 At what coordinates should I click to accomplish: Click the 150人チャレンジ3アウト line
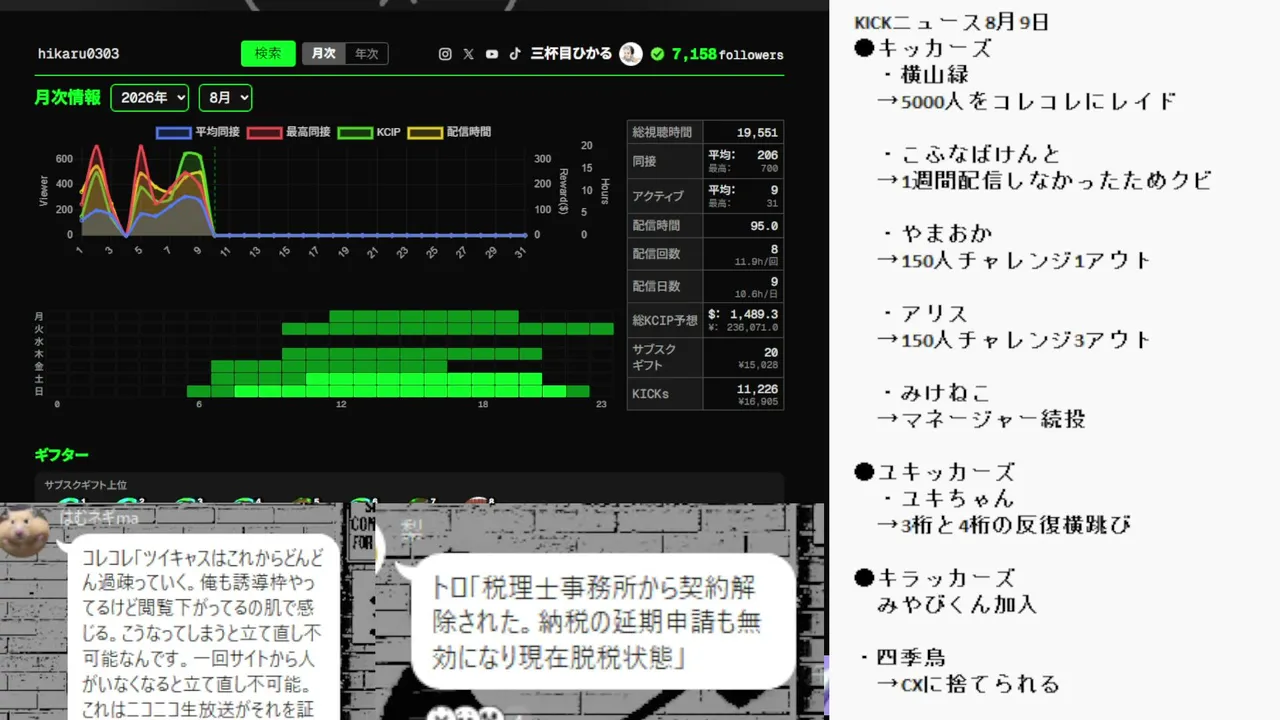(x=1014, y=340)
